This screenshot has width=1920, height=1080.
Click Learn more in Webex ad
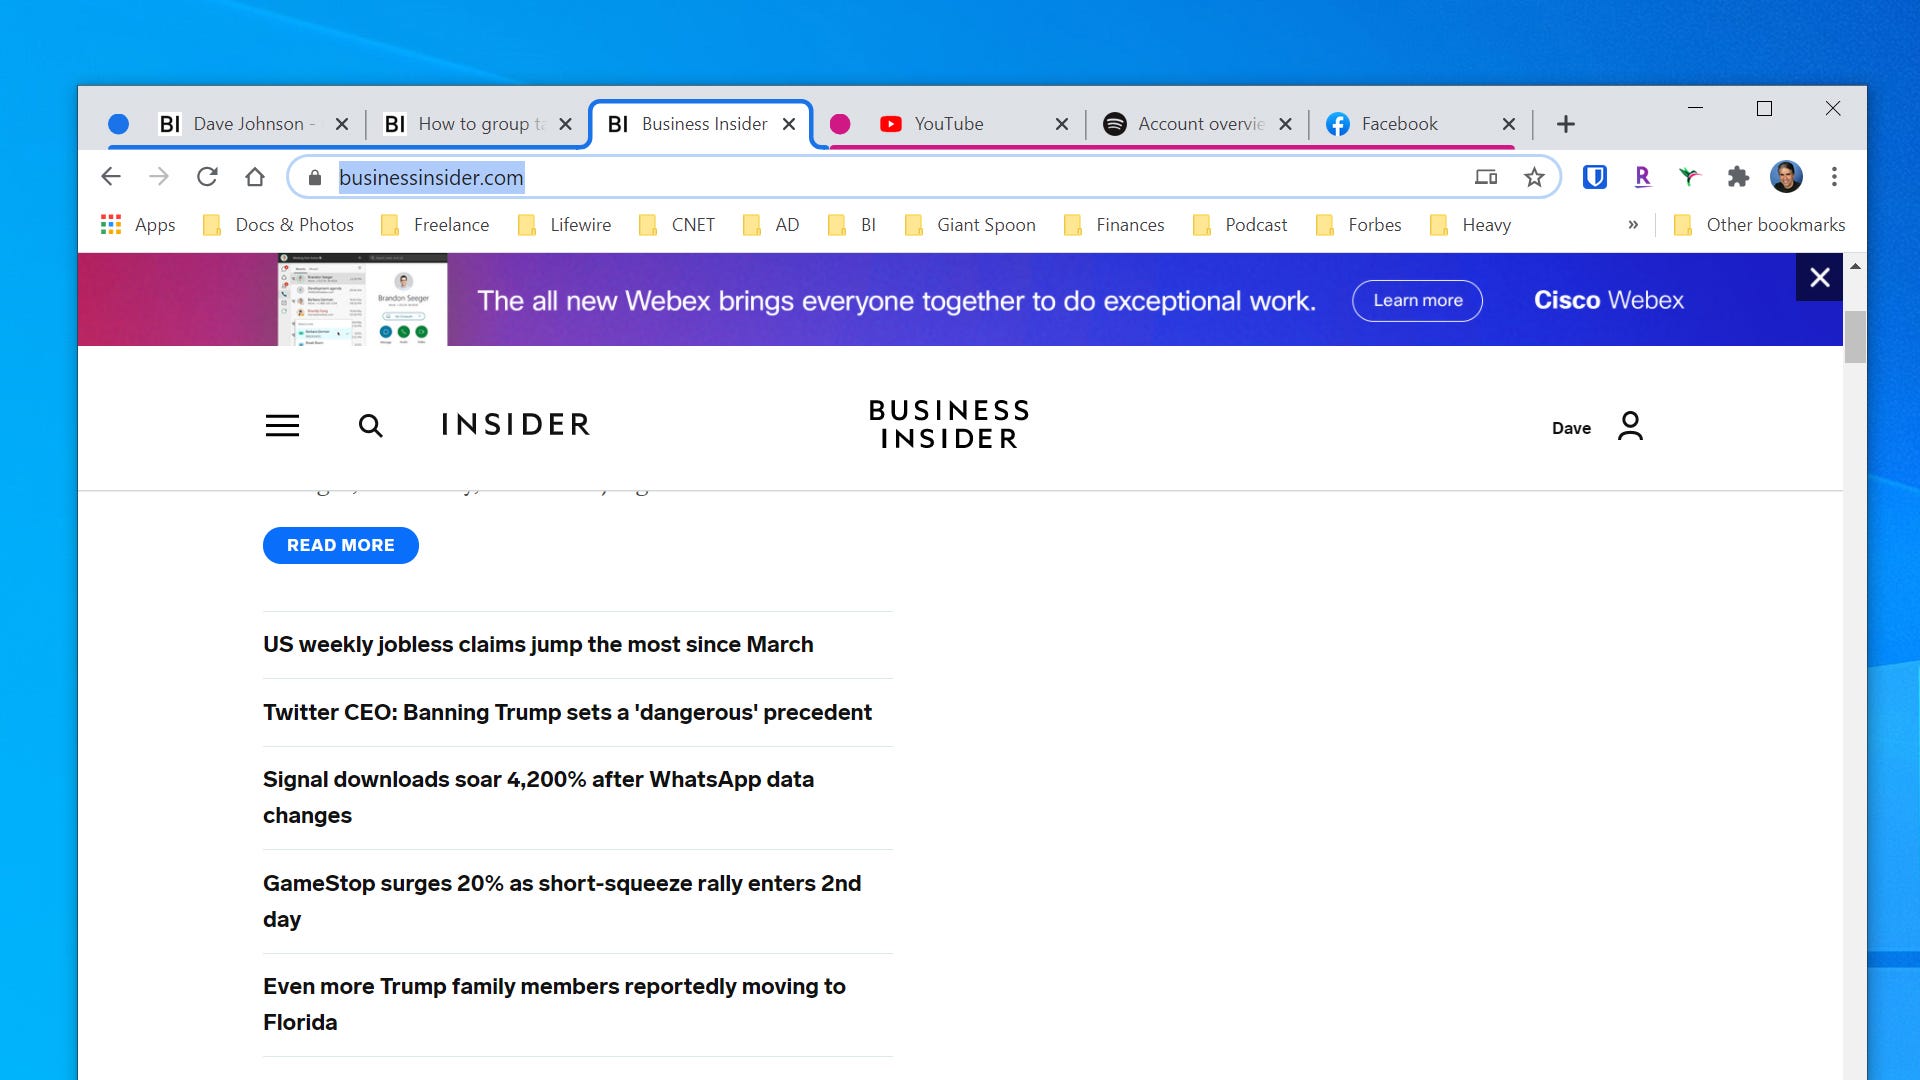click(x=1417, y=300)
